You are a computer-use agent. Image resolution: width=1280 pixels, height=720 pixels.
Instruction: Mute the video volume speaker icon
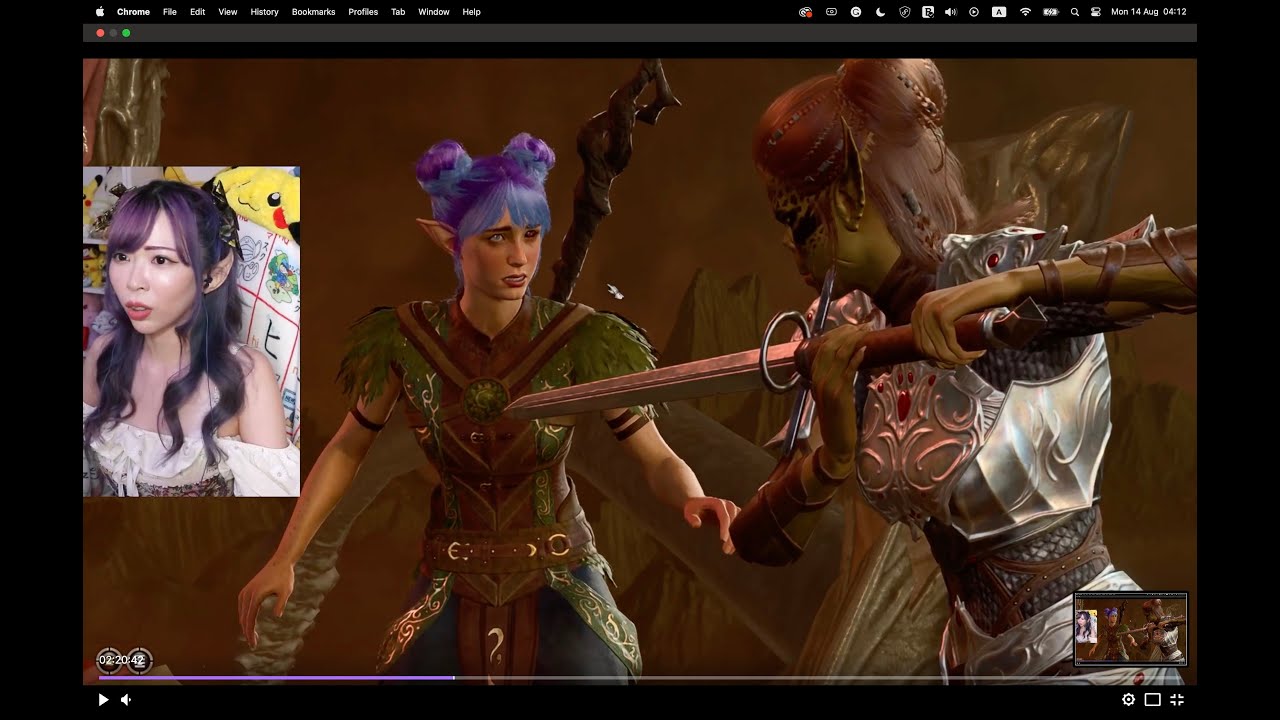point(126,700)
